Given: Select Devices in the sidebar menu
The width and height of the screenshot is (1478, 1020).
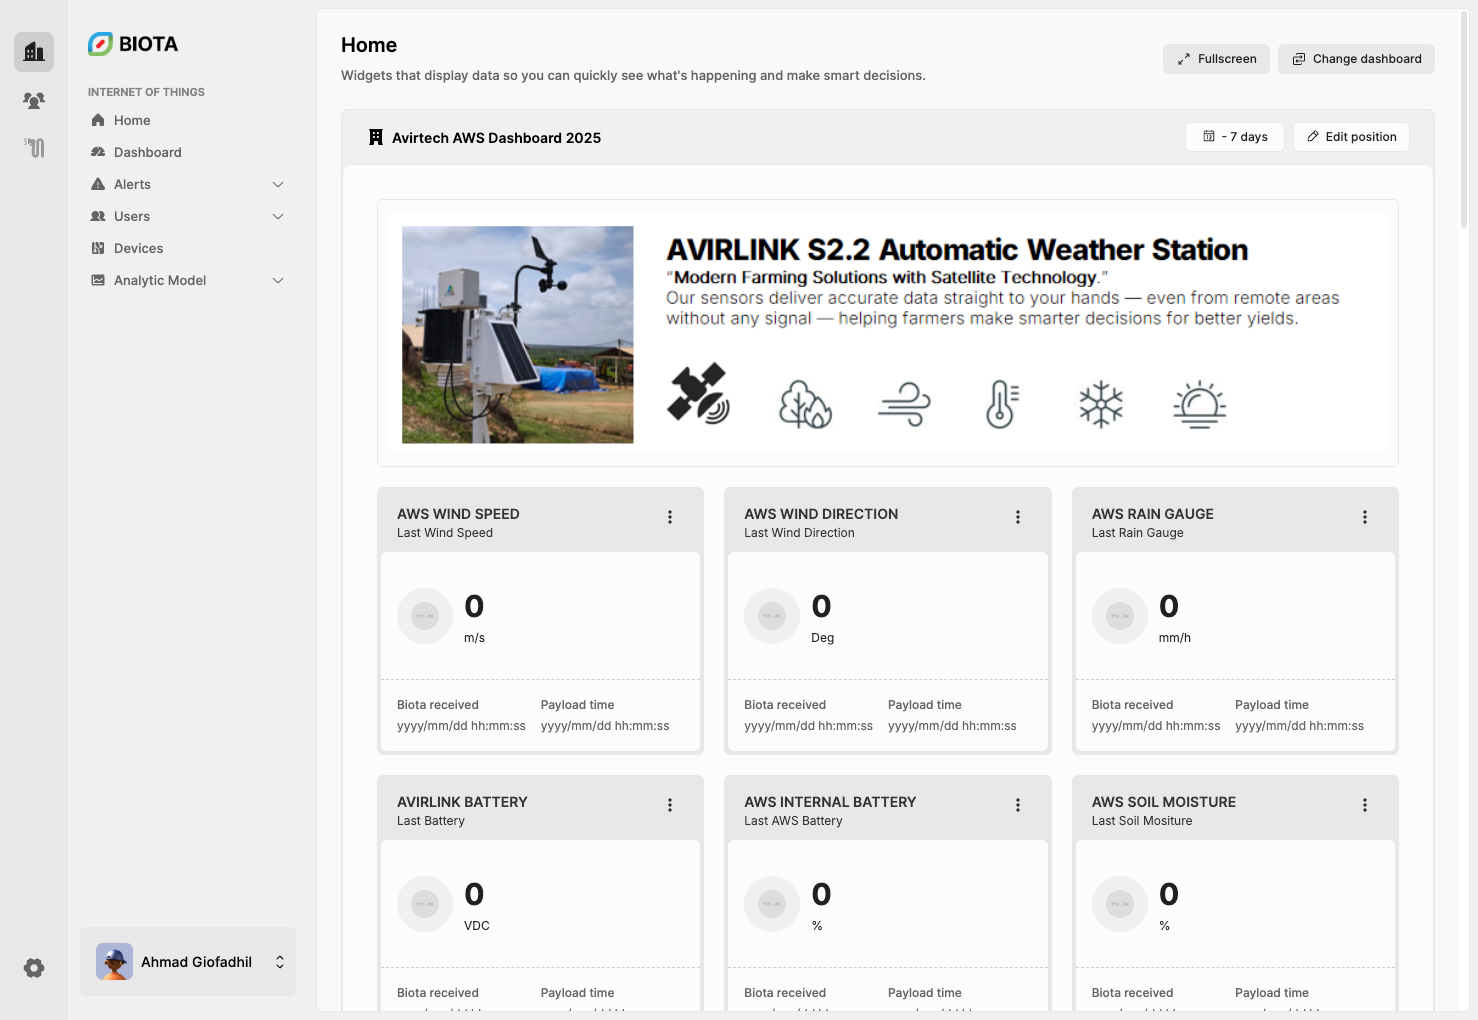Looking at the screenshot, I should [138, 248].
